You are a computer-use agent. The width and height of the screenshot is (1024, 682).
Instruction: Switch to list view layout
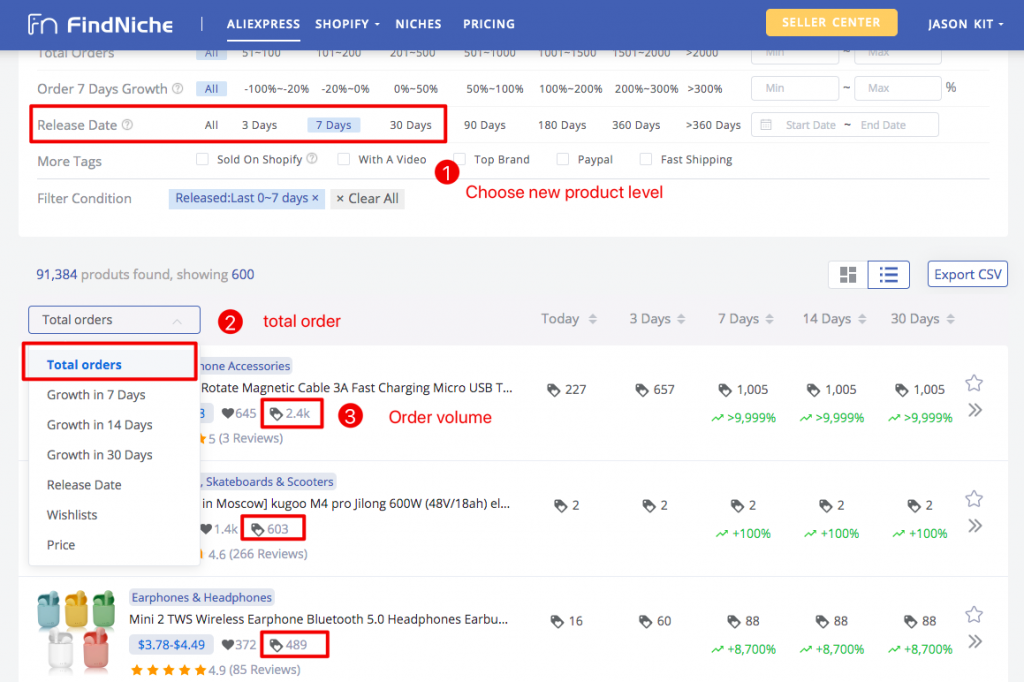888,275
